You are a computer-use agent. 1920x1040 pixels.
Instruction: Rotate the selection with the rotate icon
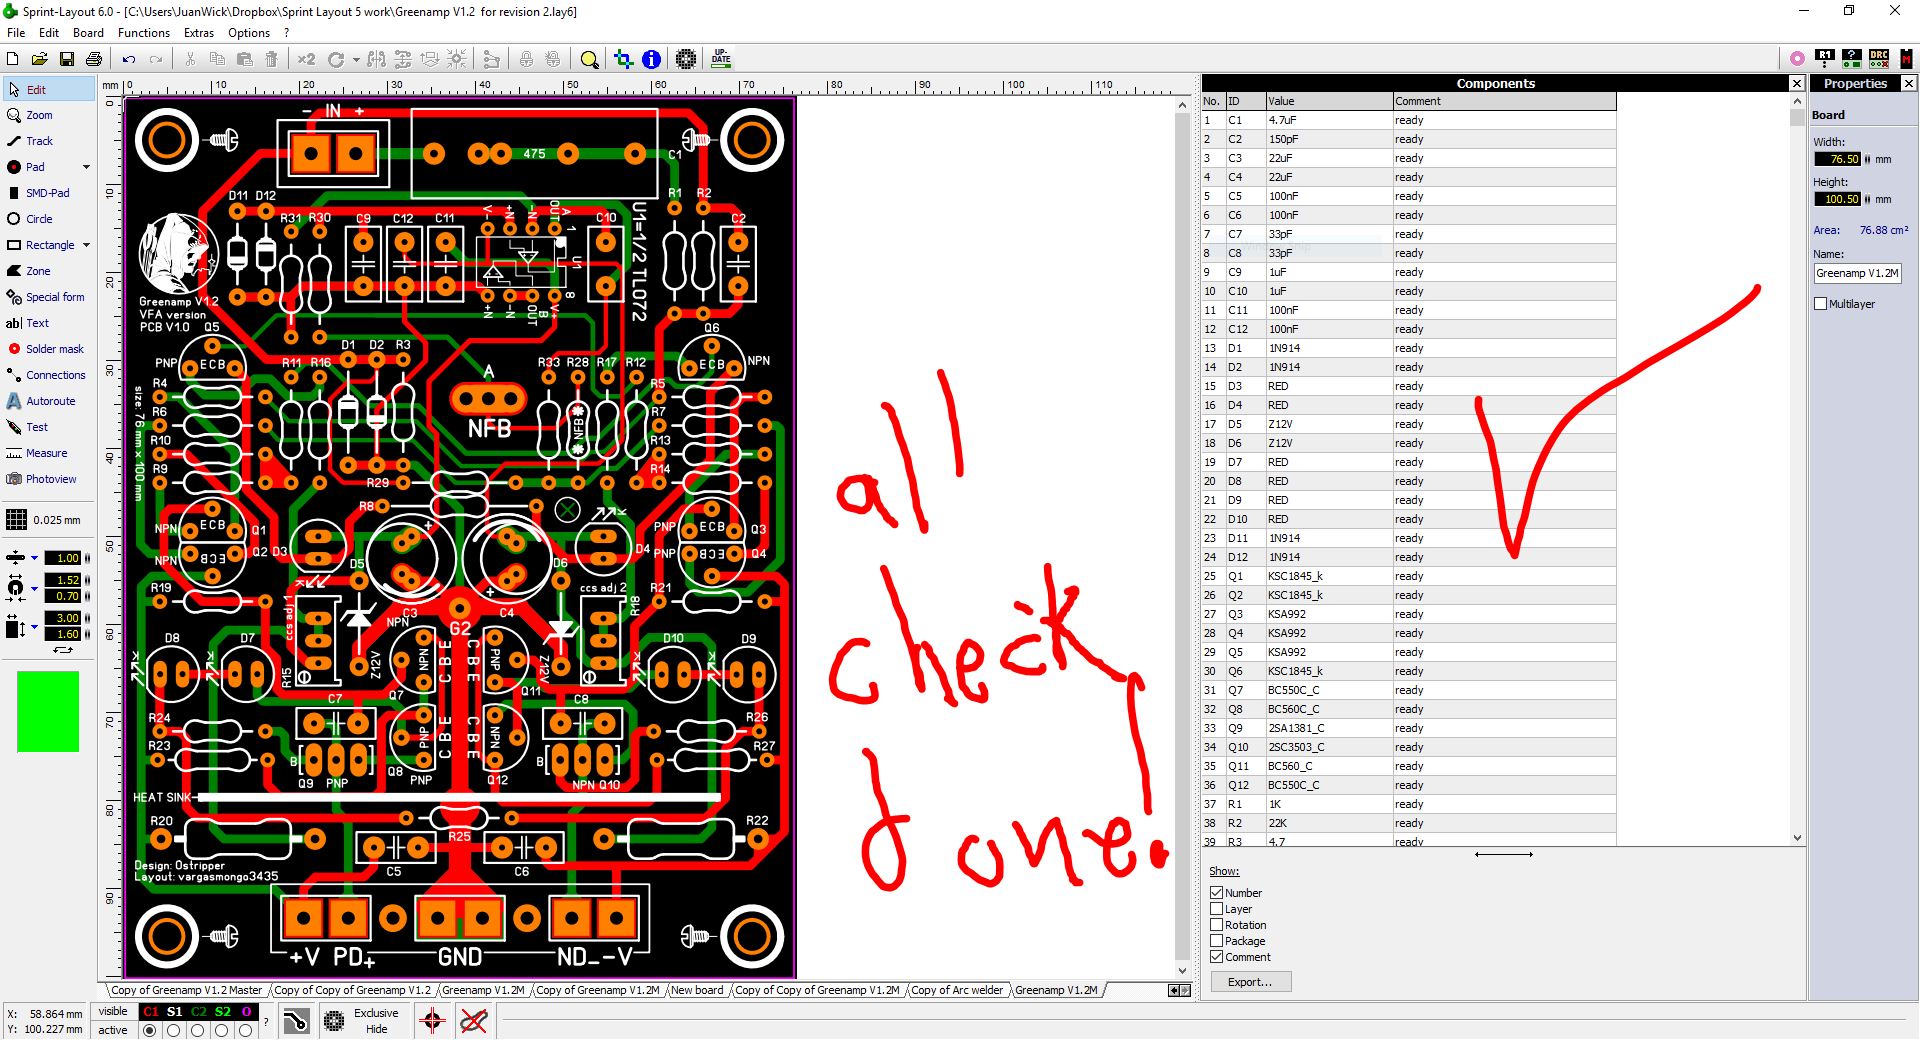point(336,60)
